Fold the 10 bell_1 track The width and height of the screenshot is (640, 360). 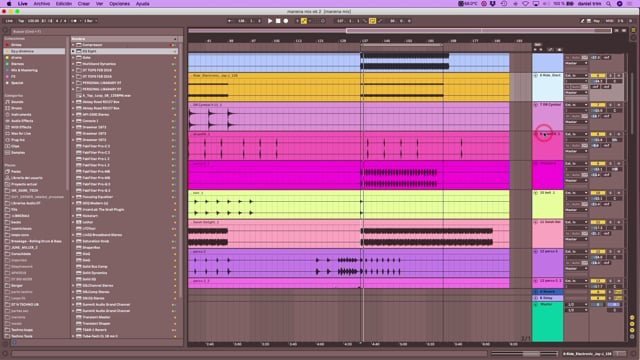[x=536, y=193]
